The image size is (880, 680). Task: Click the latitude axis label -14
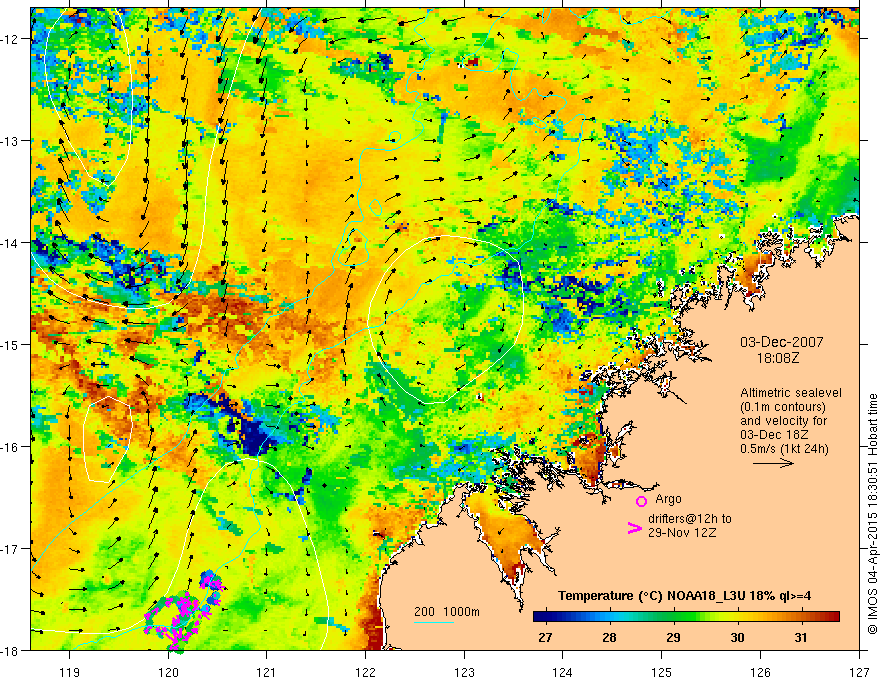pos(11,243)
